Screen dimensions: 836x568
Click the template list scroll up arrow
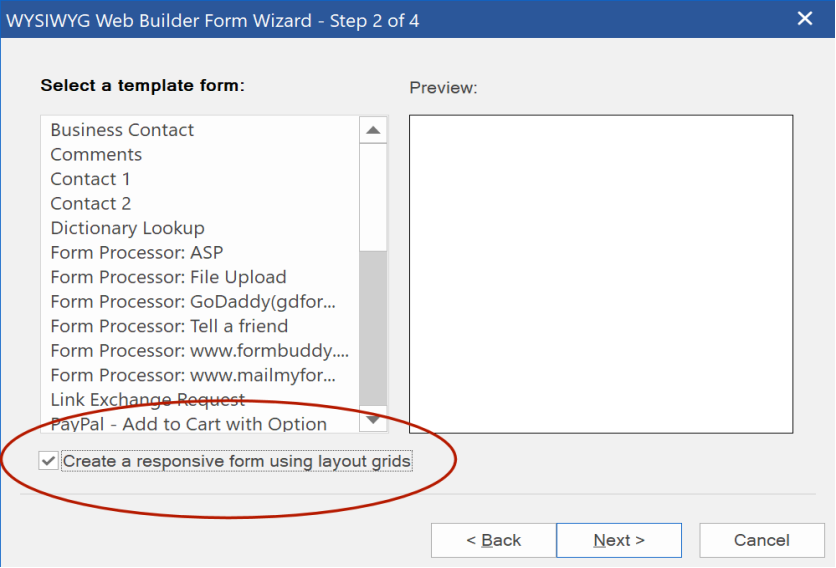[373, 130]
